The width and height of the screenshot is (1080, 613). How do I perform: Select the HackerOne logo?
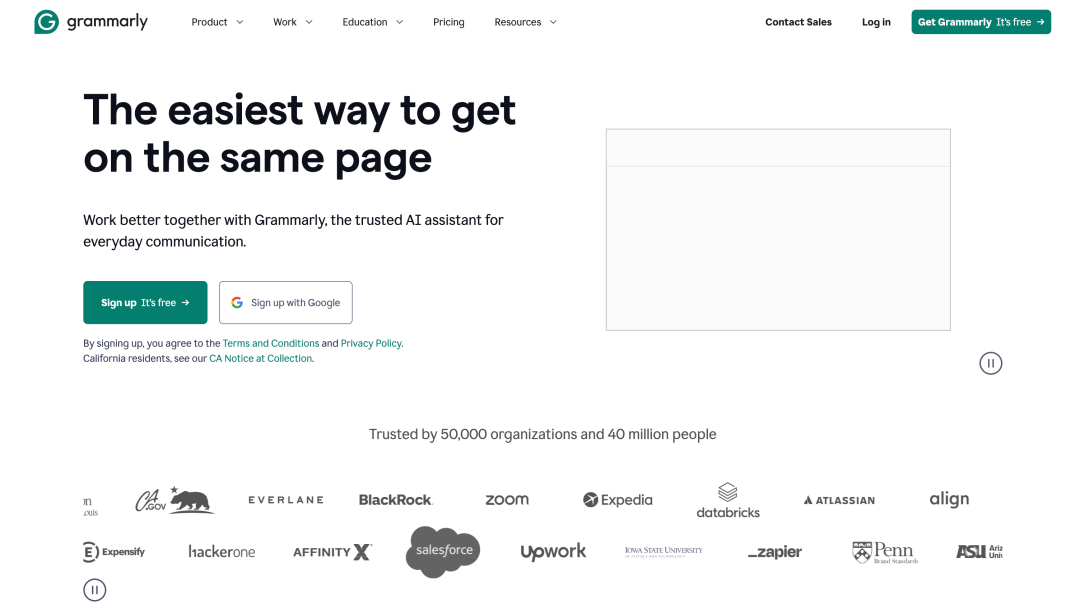(222, 552)
